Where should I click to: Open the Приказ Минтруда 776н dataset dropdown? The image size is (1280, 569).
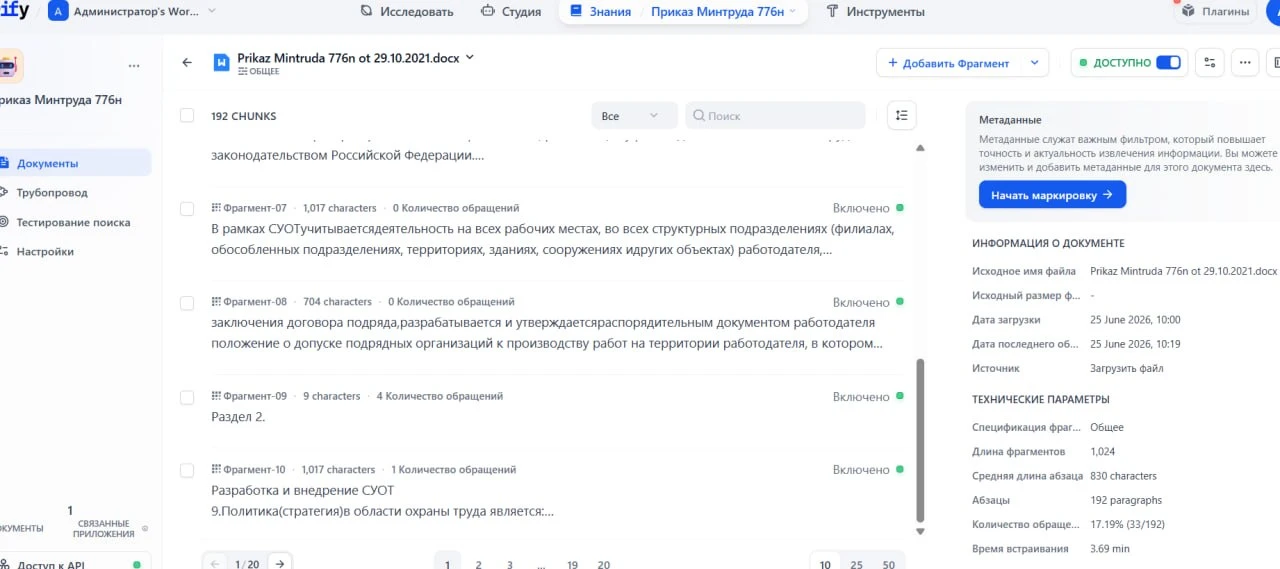(724, 12)
